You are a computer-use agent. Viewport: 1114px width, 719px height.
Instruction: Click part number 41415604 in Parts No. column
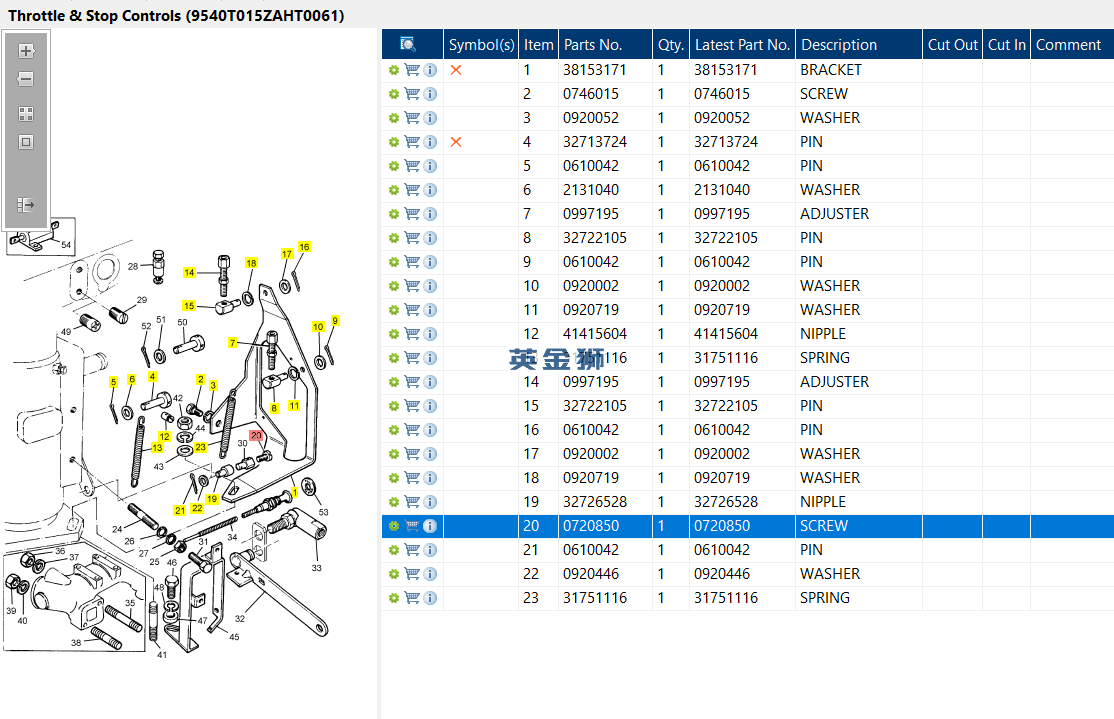(x=595, y=334)
